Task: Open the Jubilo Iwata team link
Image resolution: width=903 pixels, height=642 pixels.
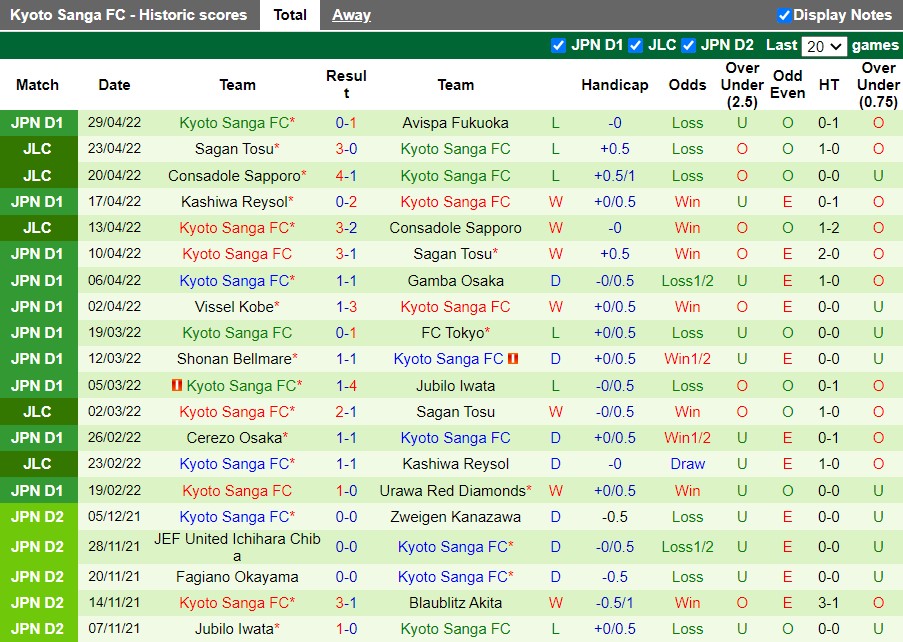Action: pyautogui.click(x=455, y=385)
